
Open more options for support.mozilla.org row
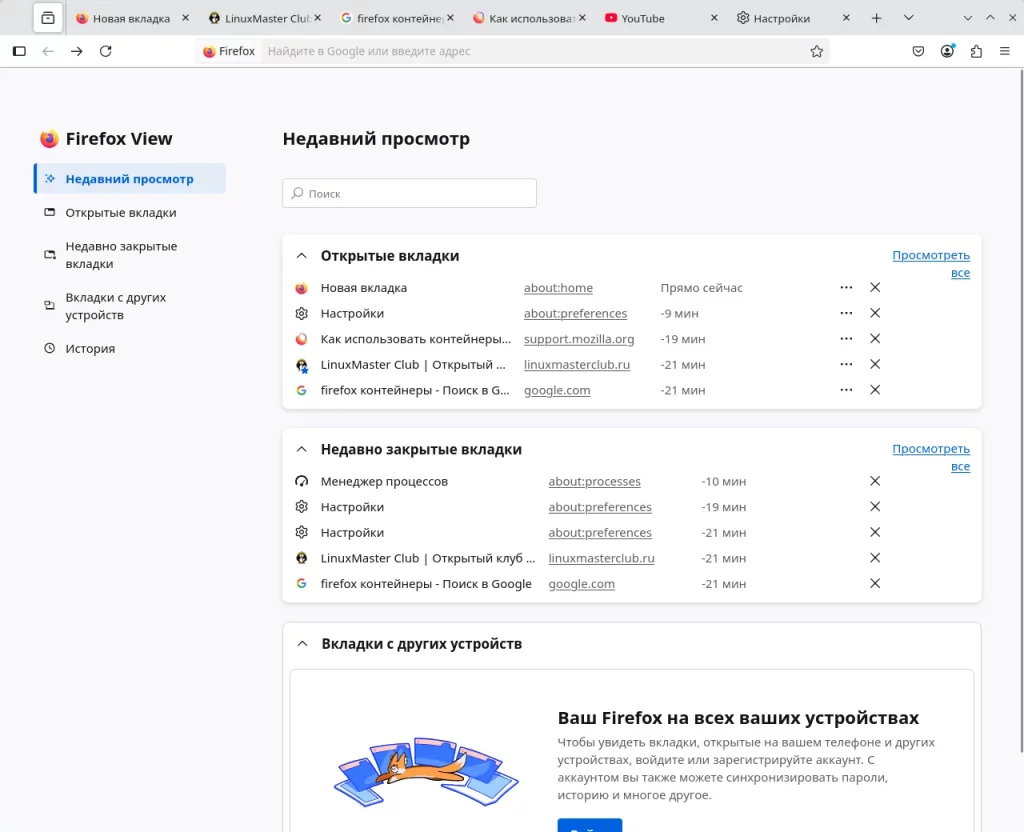846,338
